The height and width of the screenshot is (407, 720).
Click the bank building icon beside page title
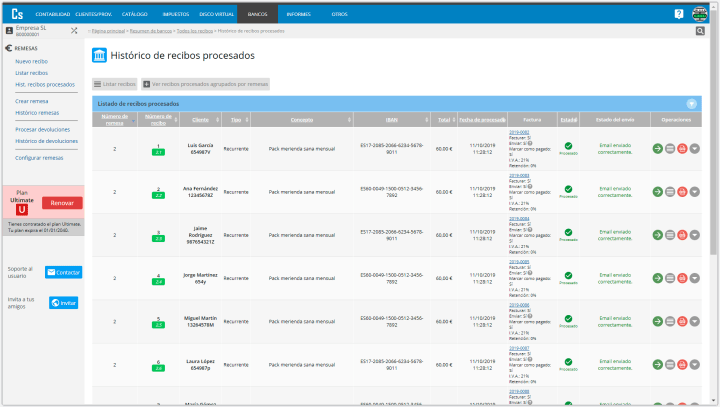click(x=99, y=55)
